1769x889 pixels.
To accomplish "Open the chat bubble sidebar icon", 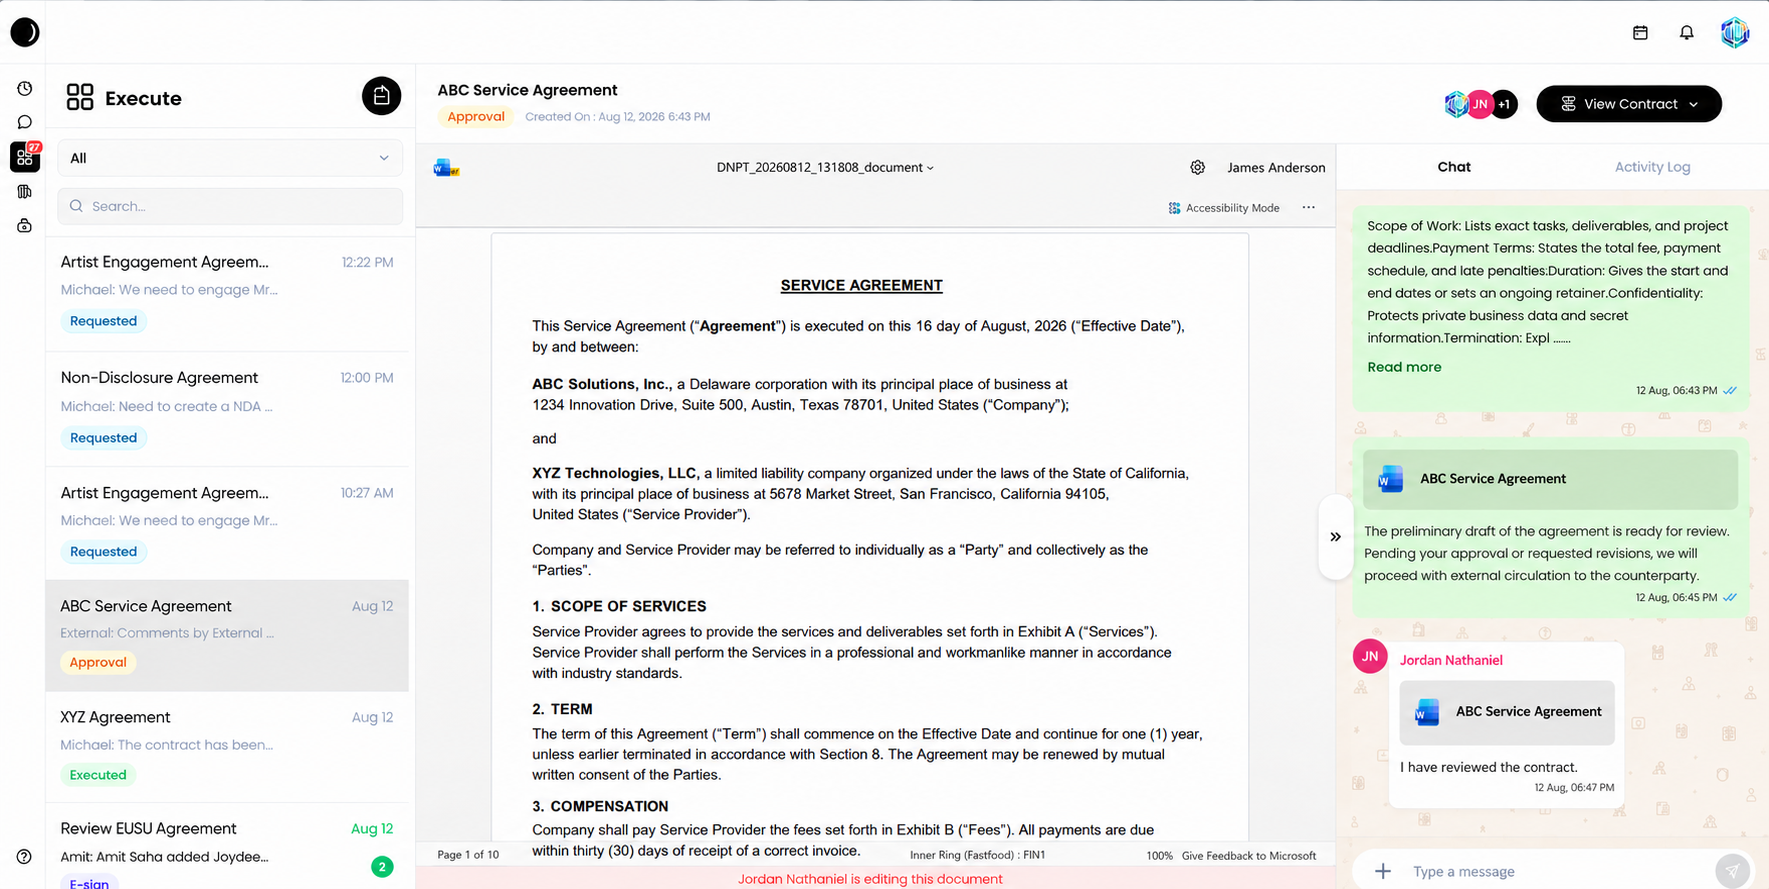I will click(x=25, y=122).
